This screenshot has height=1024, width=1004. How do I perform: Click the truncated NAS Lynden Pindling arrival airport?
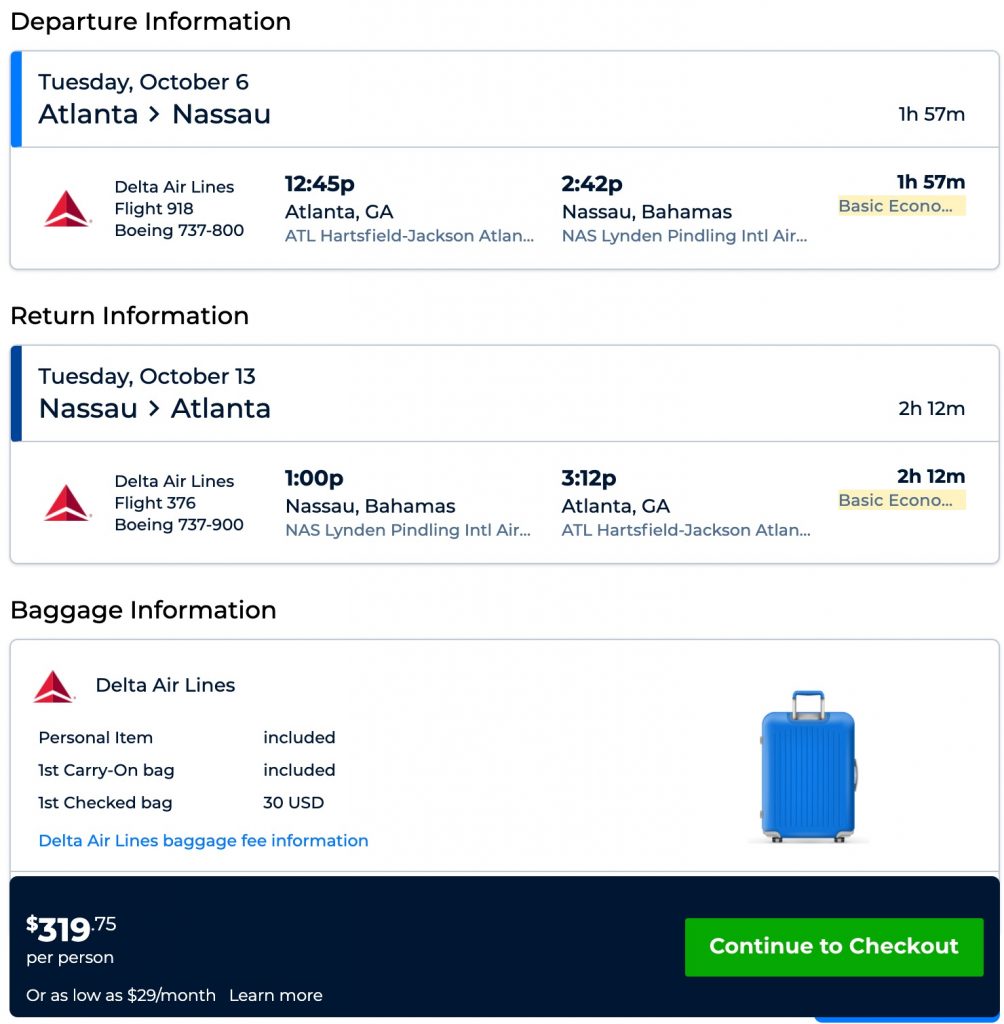[684, 236]
